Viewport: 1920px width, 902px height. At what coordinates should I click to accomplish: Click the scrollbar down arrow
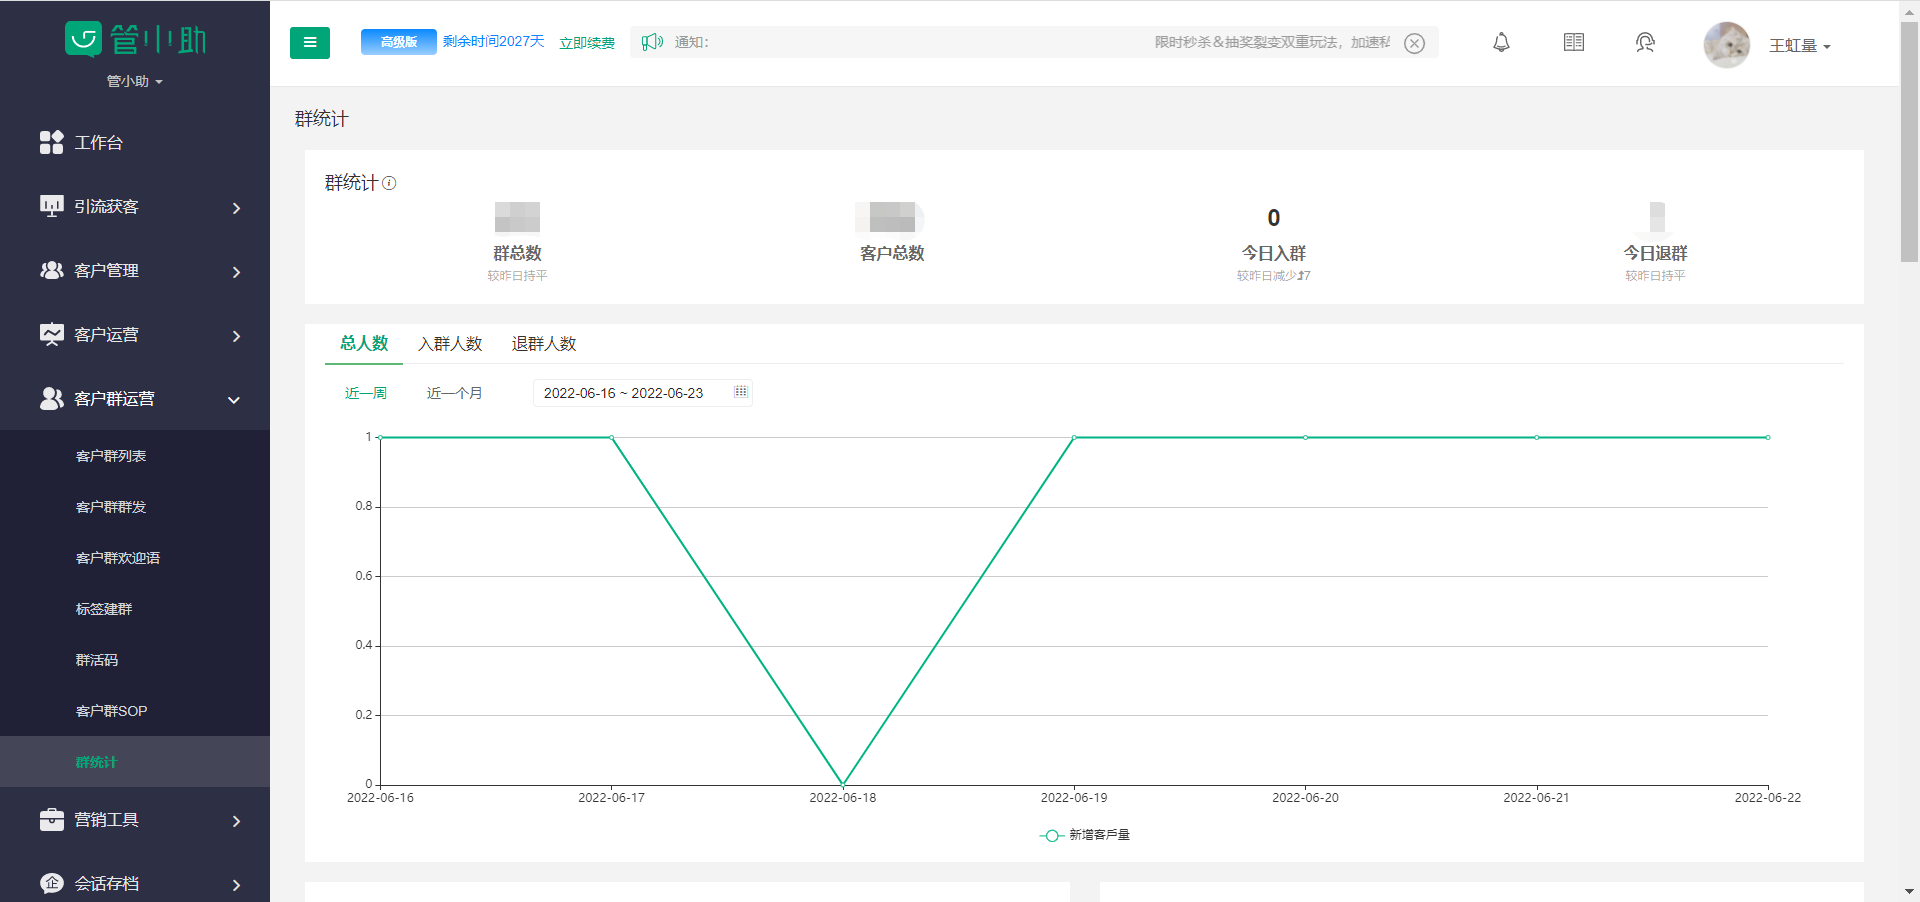(x=1909, y=891)
